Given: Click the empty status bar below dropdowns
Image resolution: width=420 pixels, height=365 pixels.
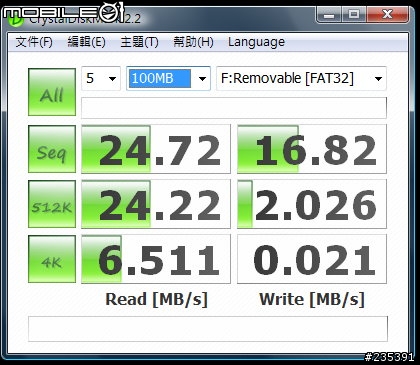Looking at the screenshot, I should 234,108.
